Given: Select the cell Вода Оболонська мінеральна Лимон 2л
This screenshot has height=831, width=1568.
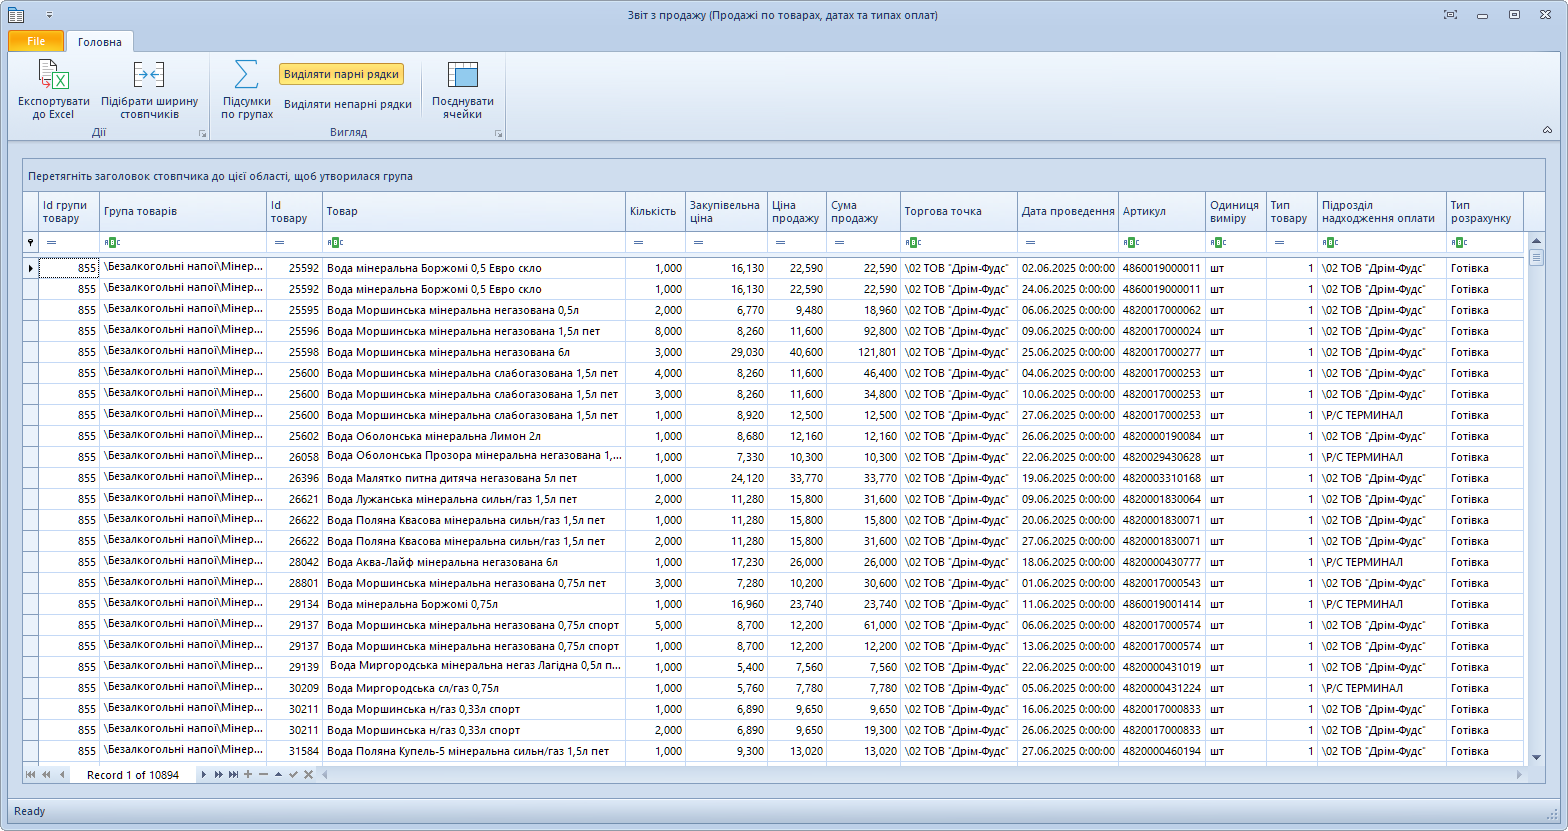Looking at the screenshot, I should click(474, 436).
